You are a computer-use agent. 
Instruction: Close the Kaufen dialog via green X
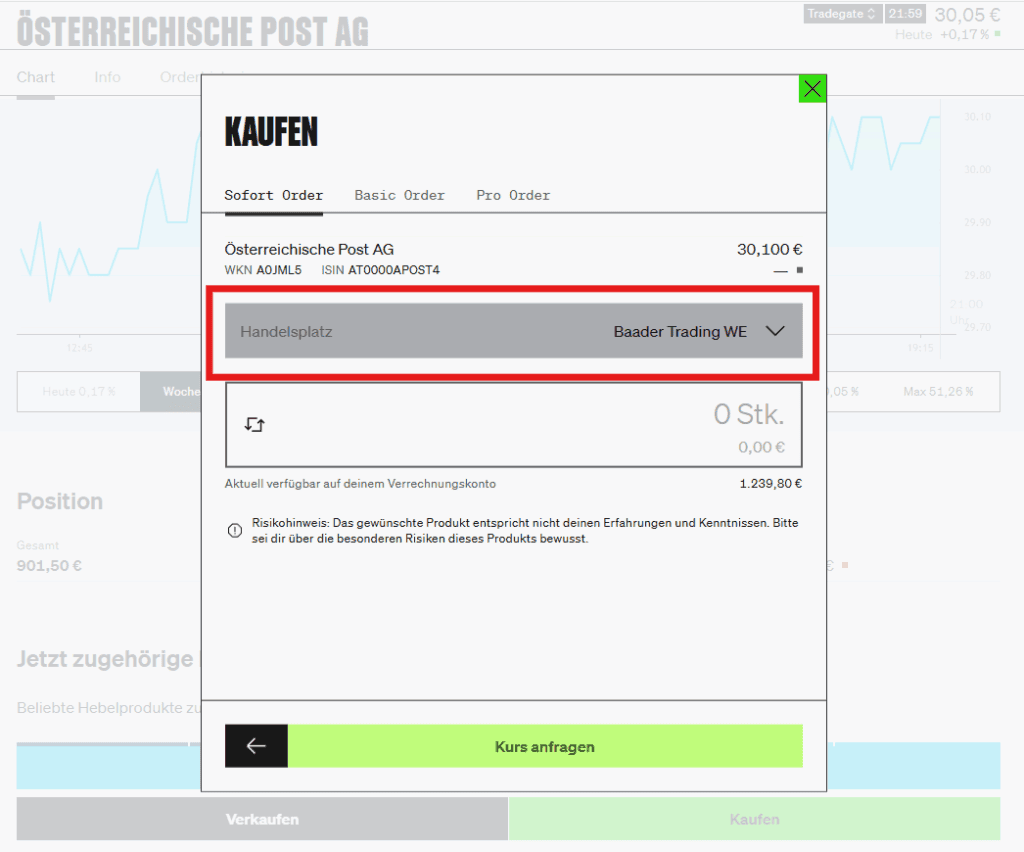[x=812, y=89]
